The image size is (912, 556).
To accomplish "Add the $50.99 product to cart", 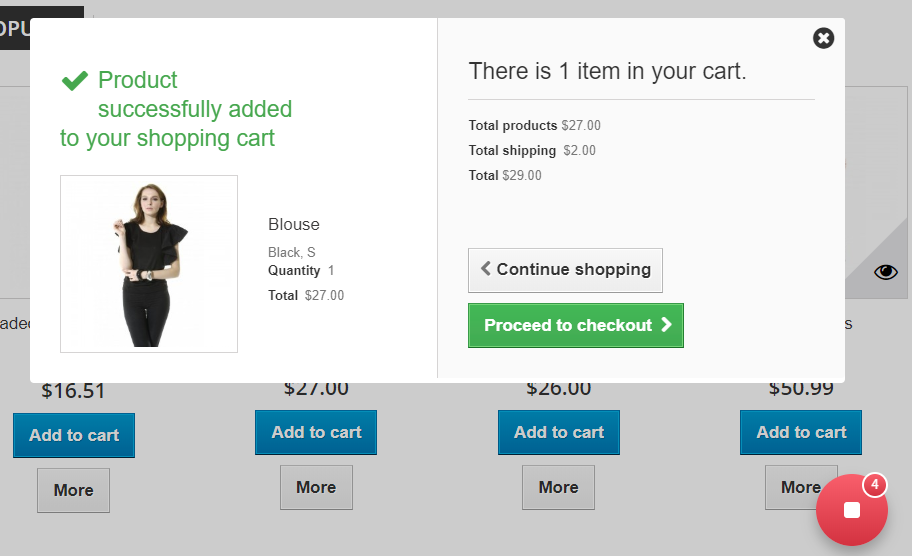I will (801, 433).
